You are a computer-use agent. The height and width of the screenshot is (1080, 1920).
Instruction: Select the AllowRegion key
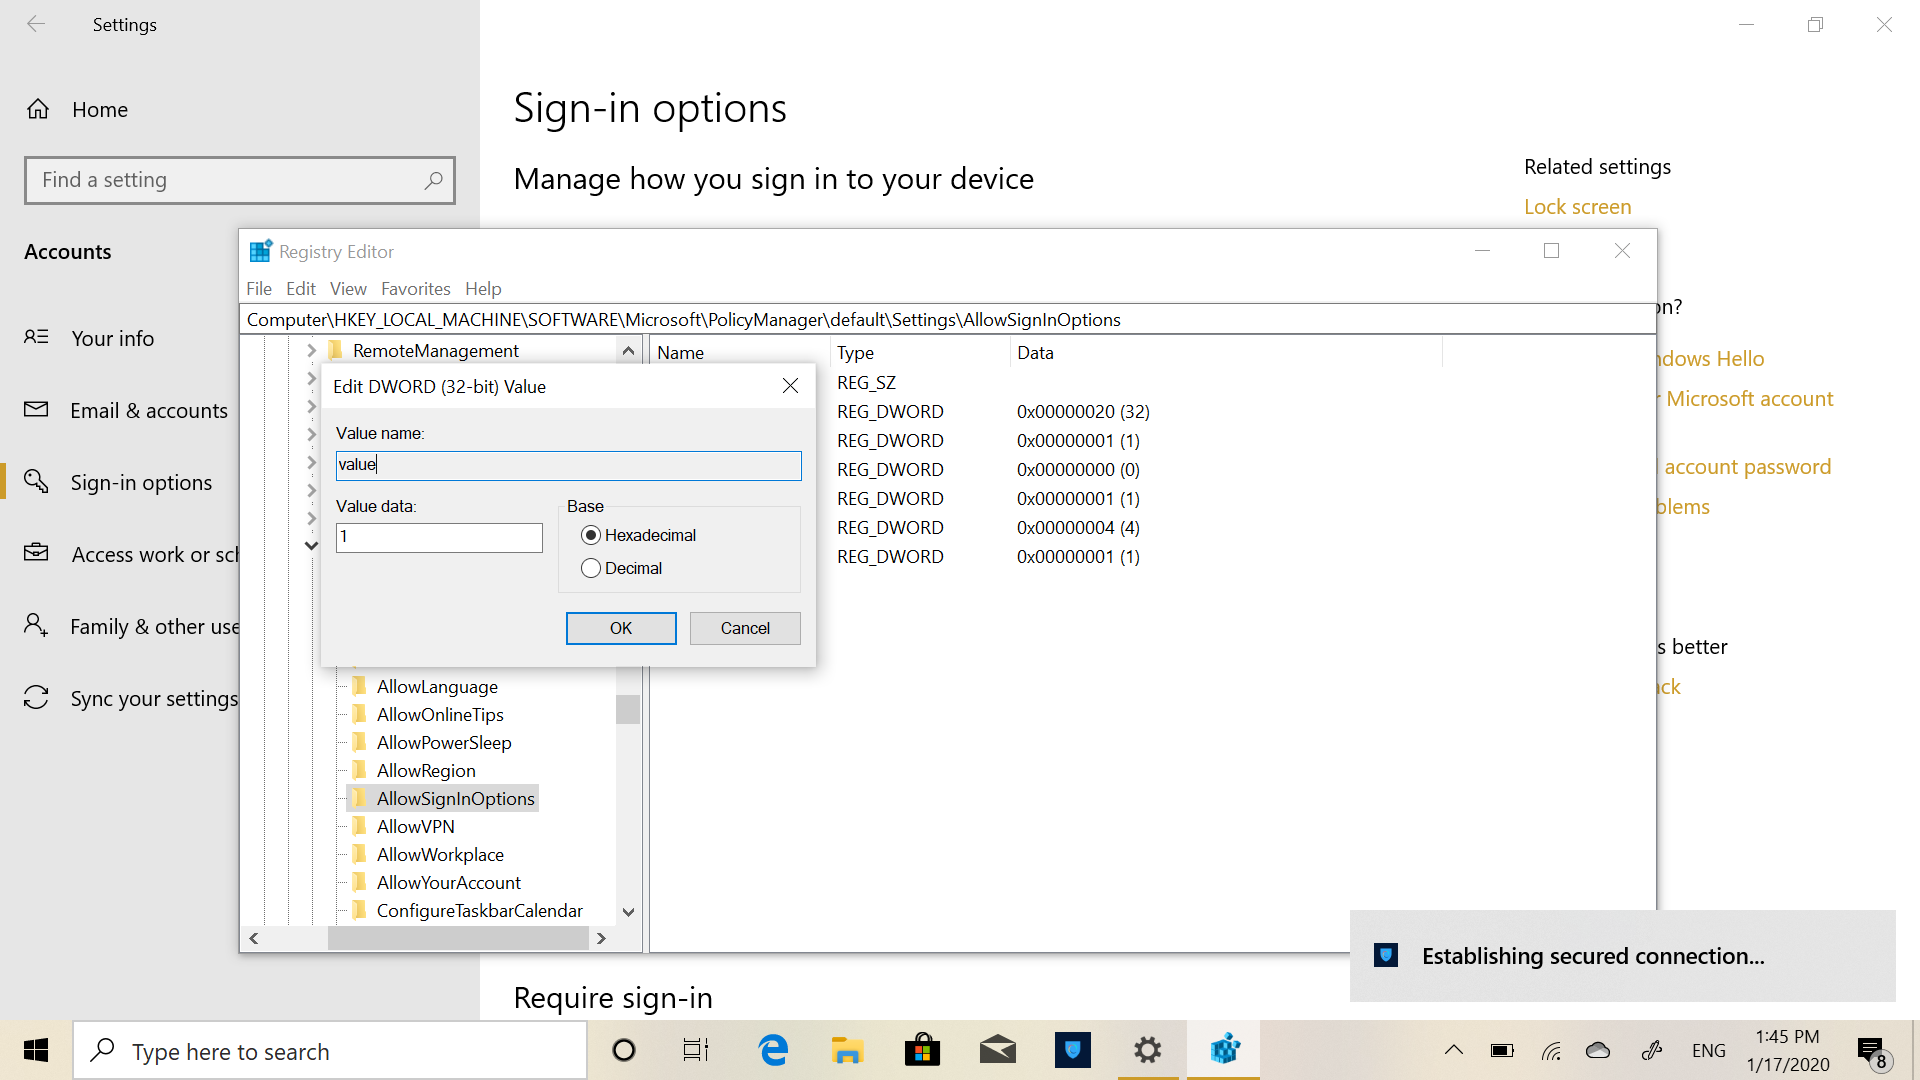[x=426, y=770]
